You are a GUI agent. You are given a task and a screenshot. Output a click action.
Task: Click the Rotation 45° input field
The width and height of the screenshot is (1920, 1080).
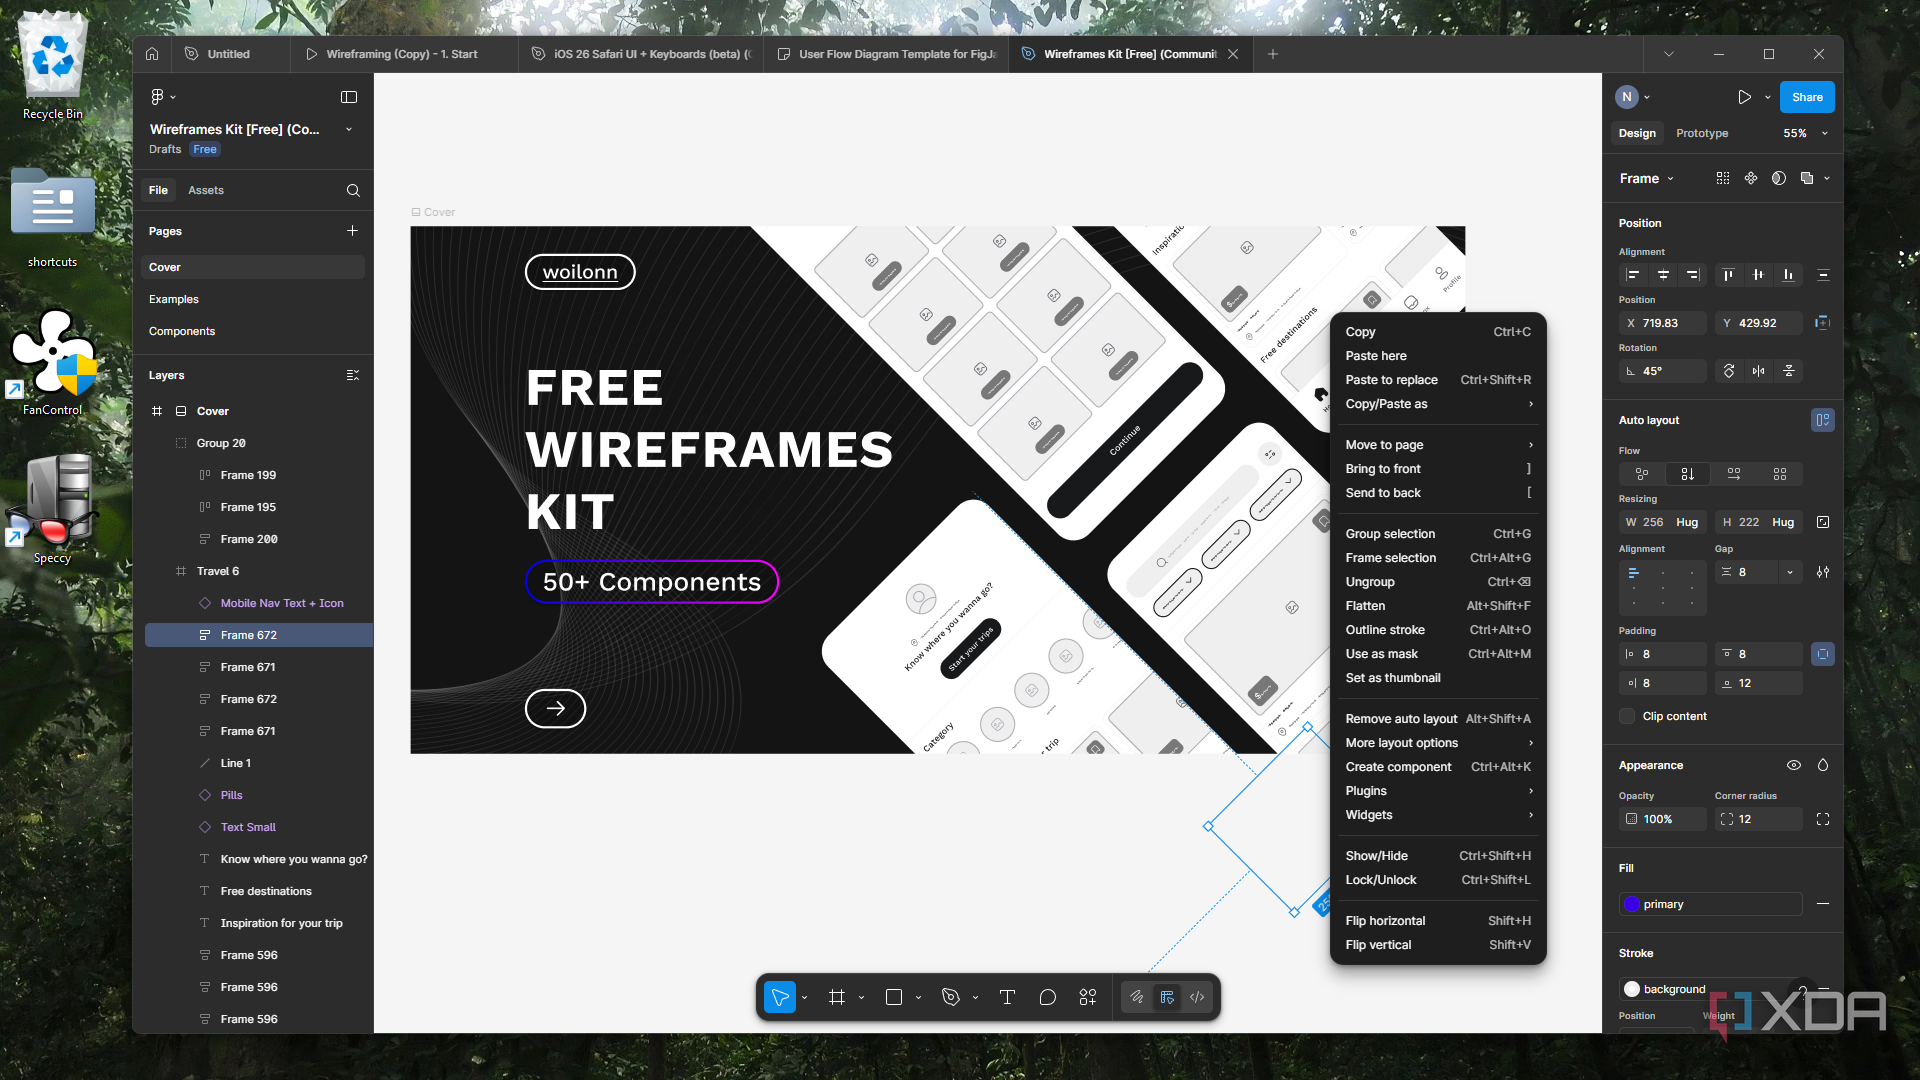[1663, 371]
